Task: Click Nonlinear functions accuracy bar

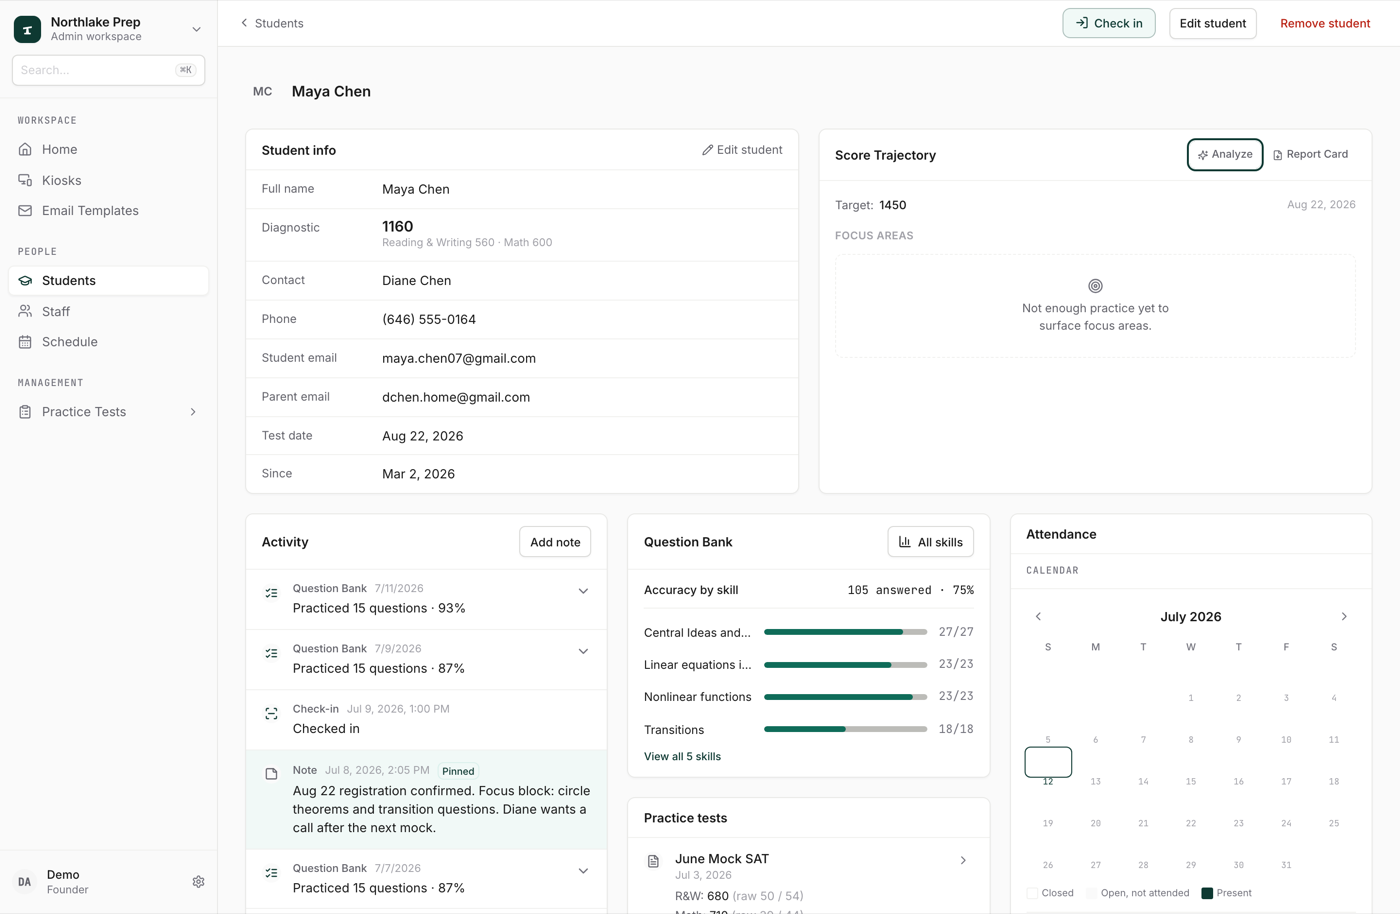Action: click(x=845, y=696)
